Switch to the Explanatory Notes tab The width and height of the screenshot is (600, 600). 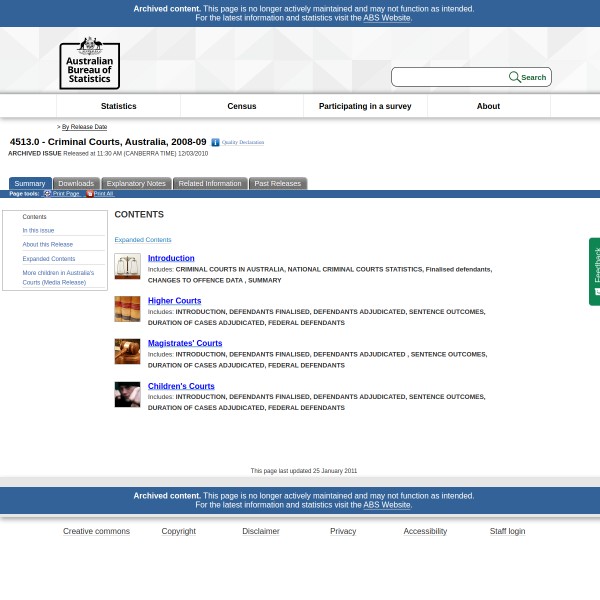136,184
